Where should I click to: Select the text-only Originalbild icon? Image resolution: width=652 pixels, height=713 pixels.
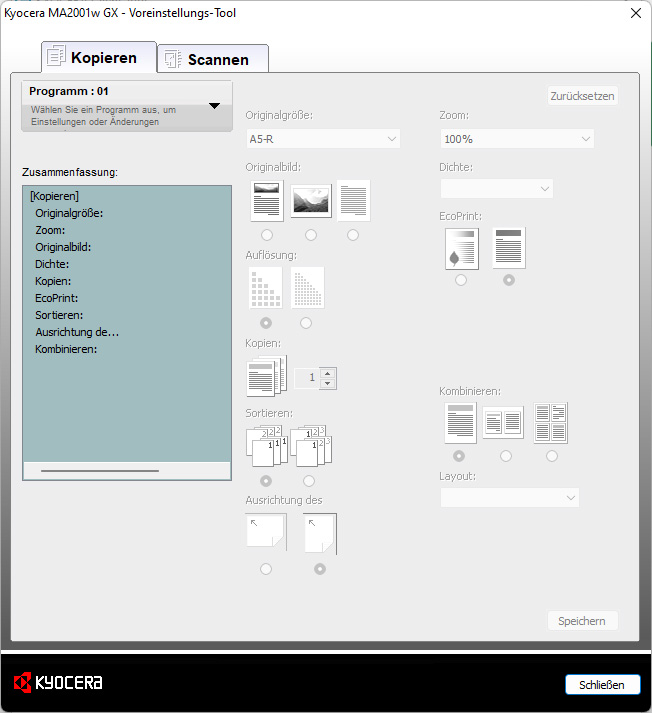pos(353,201)
